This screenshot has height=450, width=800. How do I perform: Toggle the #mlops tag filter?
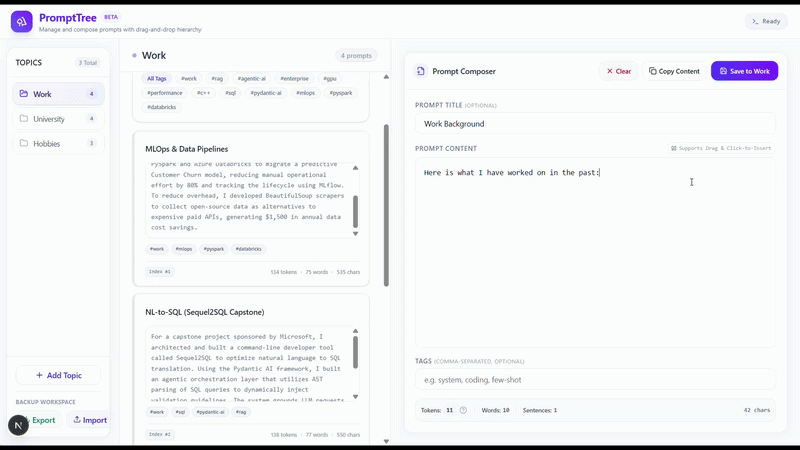[x=305, y=93]
